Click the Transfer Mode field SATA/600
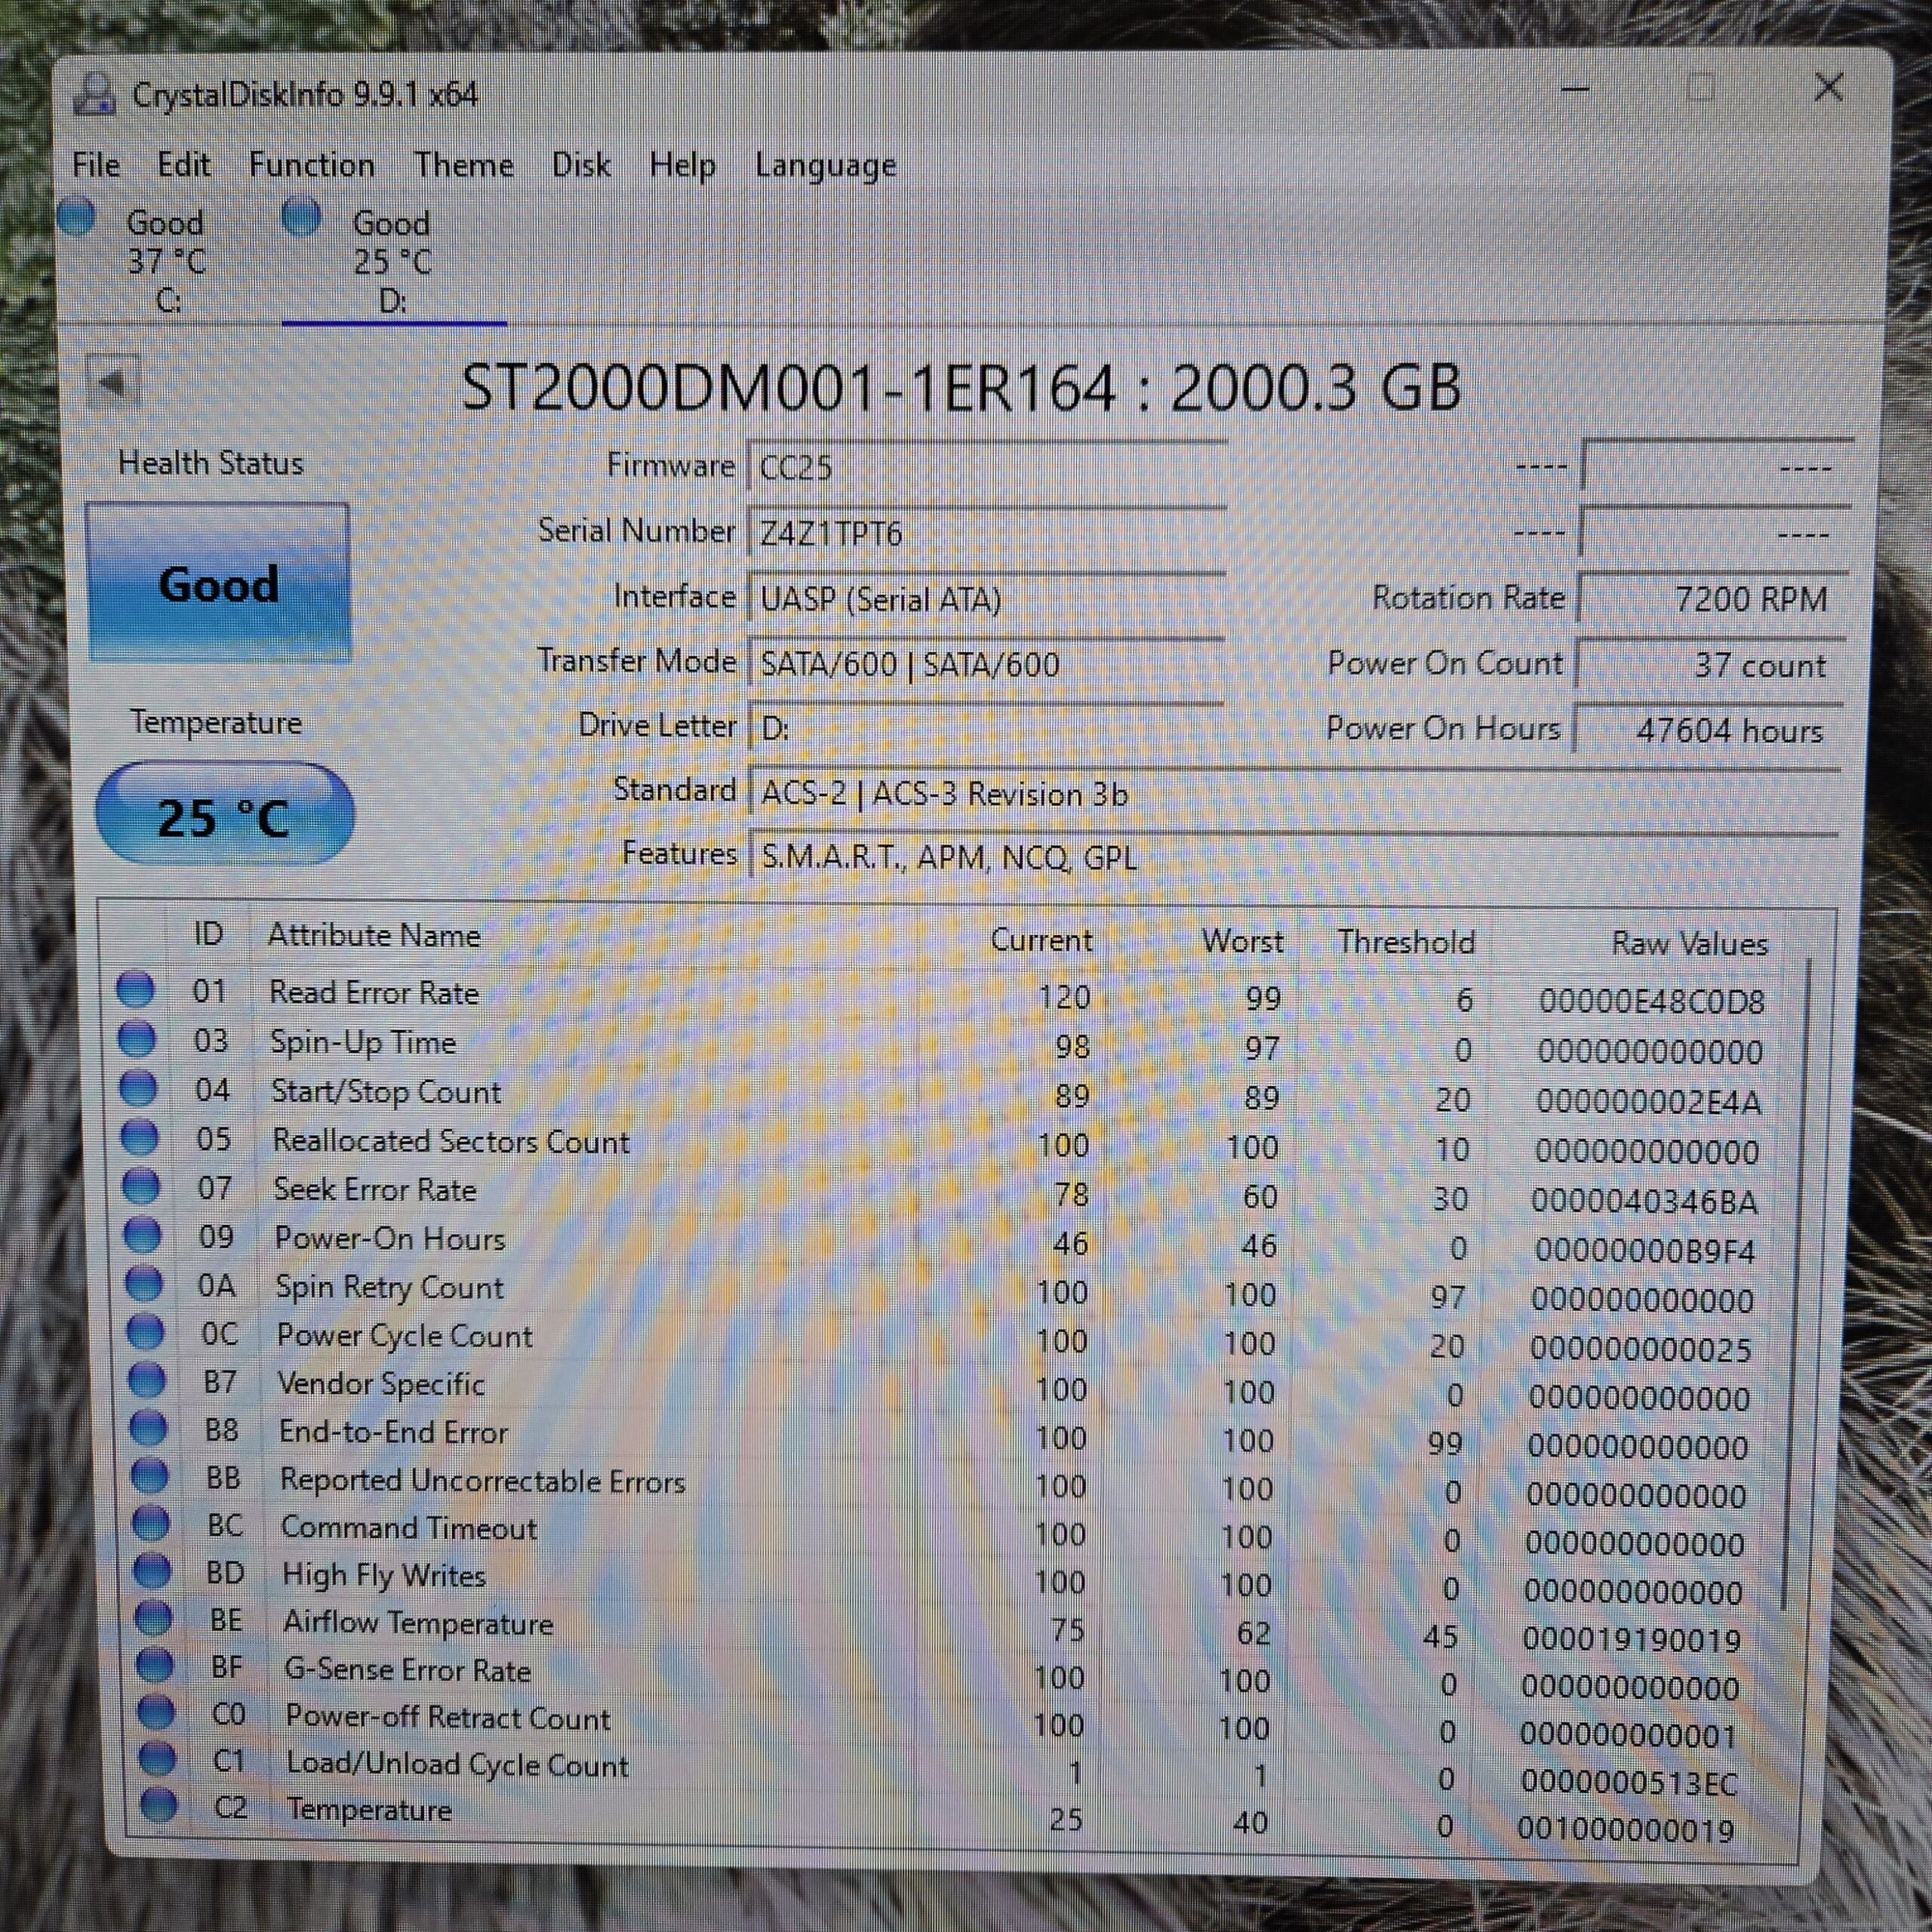Screen dimensions: 1932x1932 point(986,664)
